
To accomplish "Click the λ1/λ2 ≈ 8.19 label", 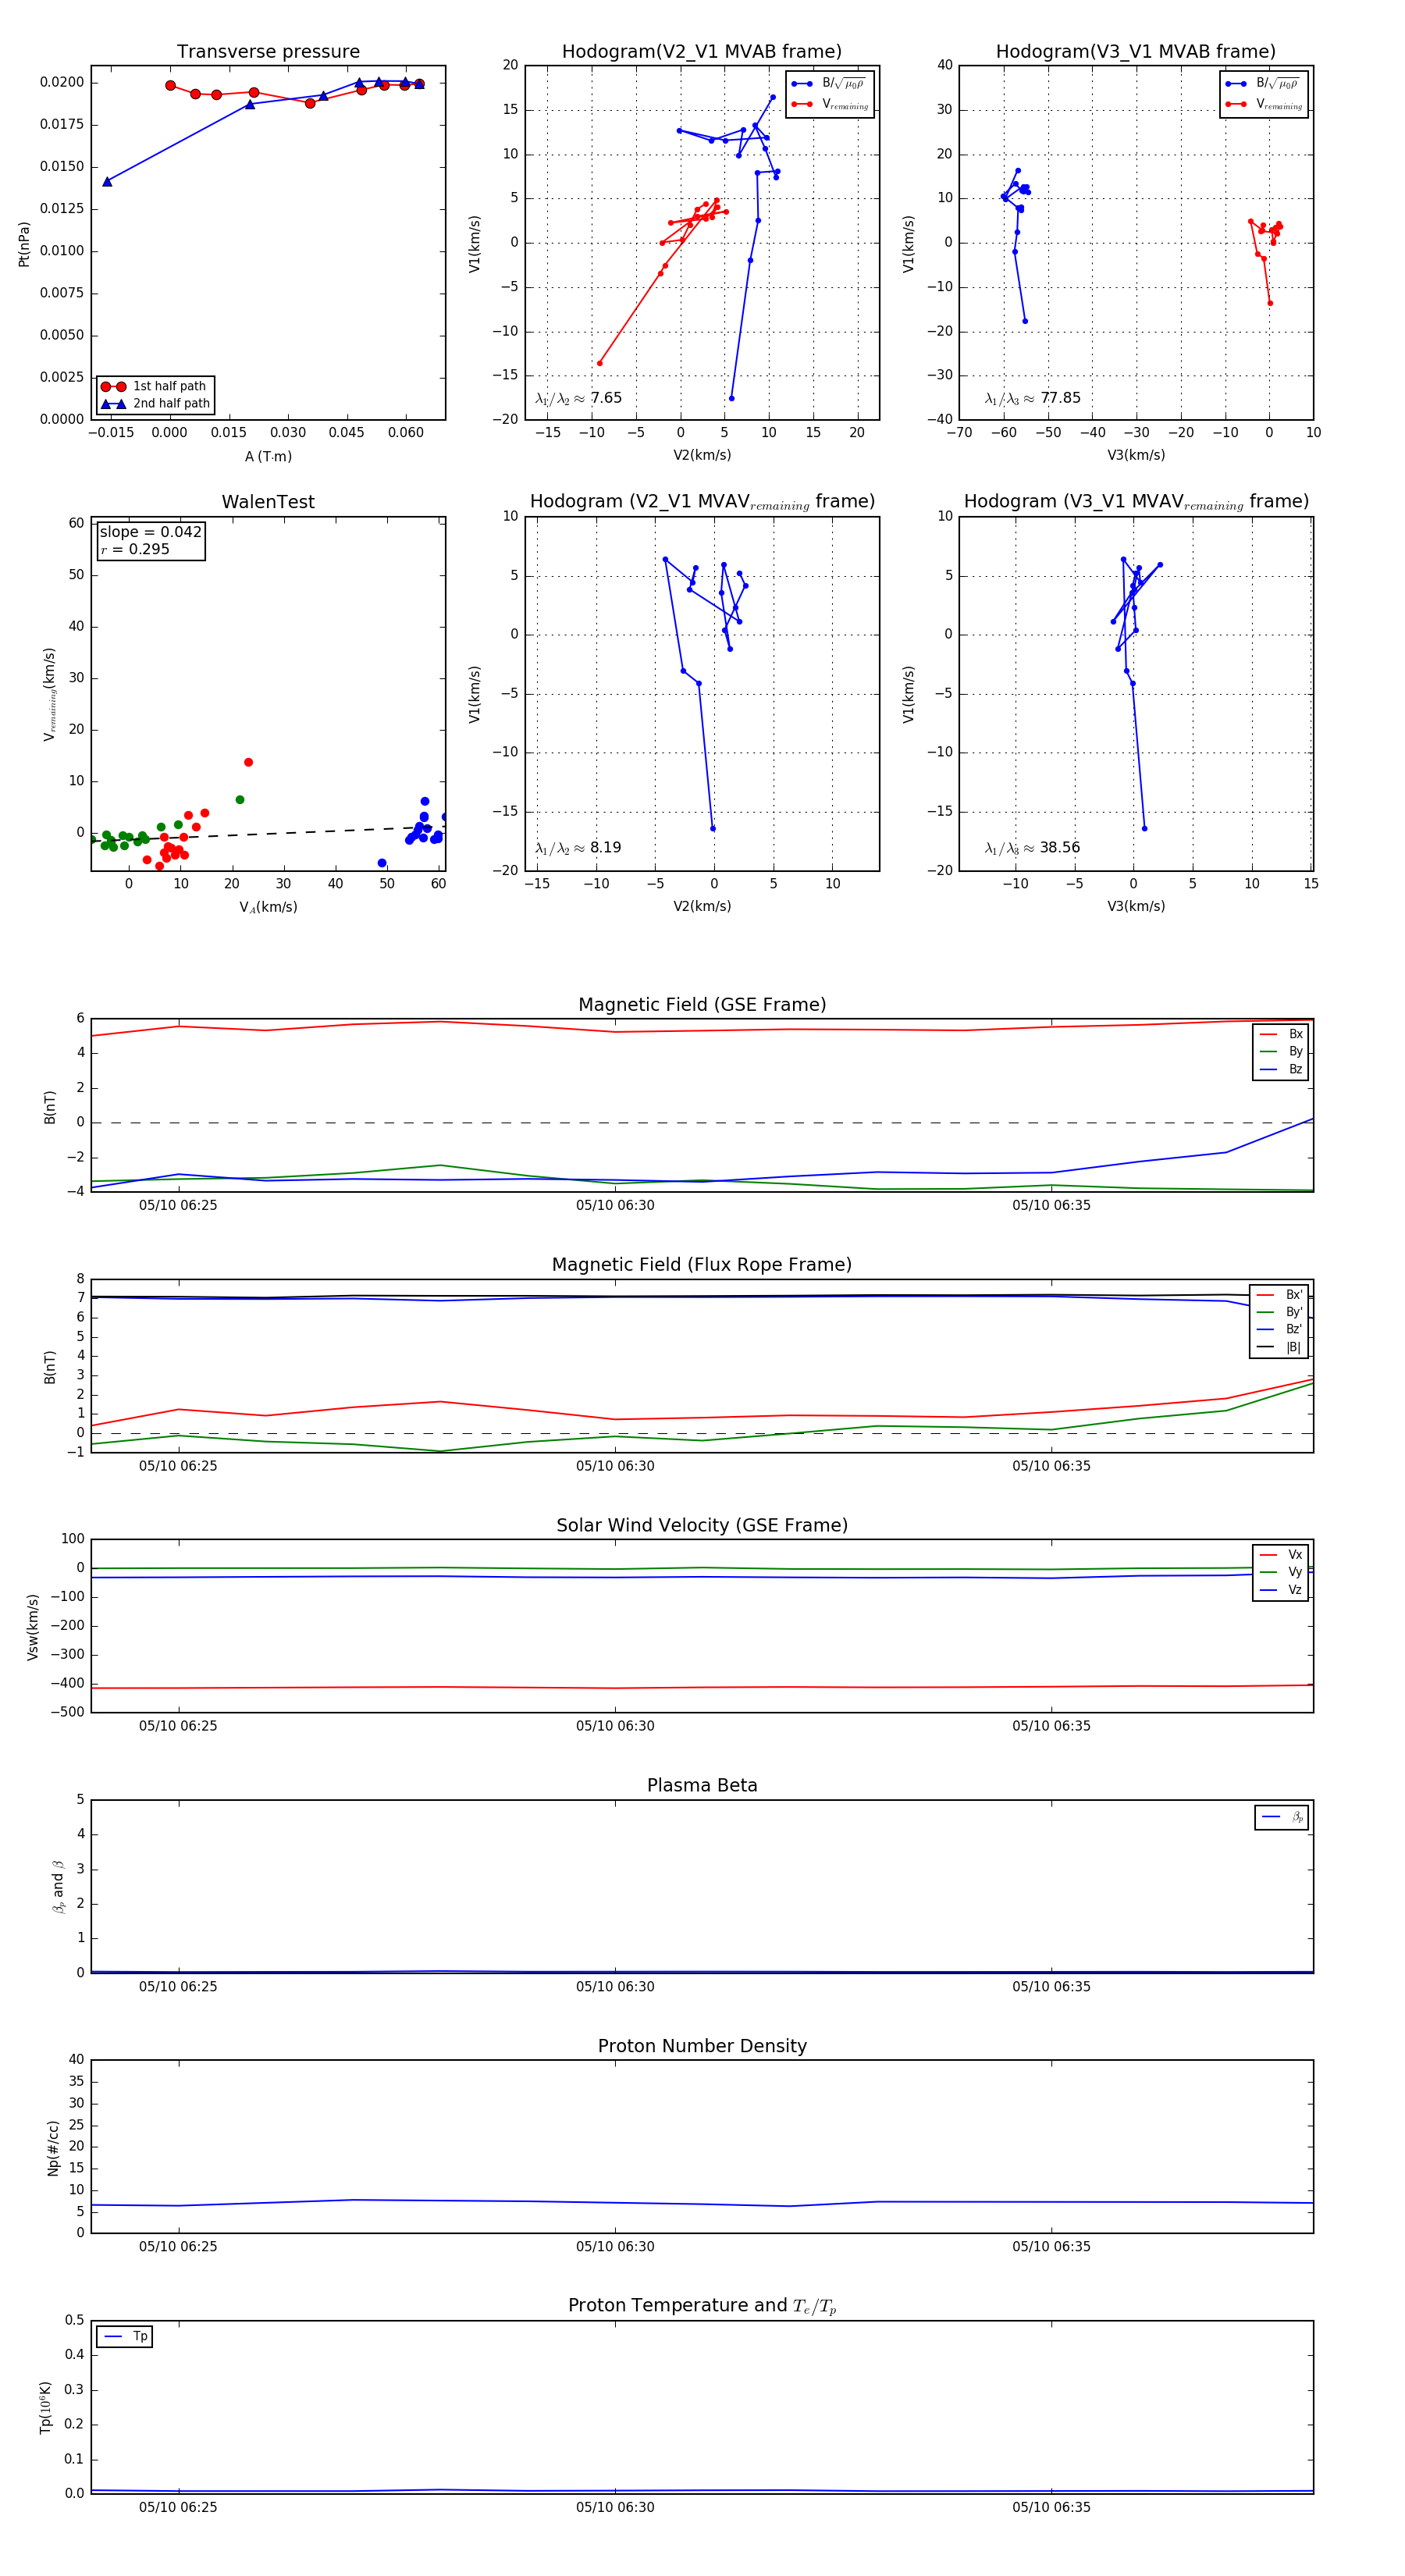I will 578,848.
